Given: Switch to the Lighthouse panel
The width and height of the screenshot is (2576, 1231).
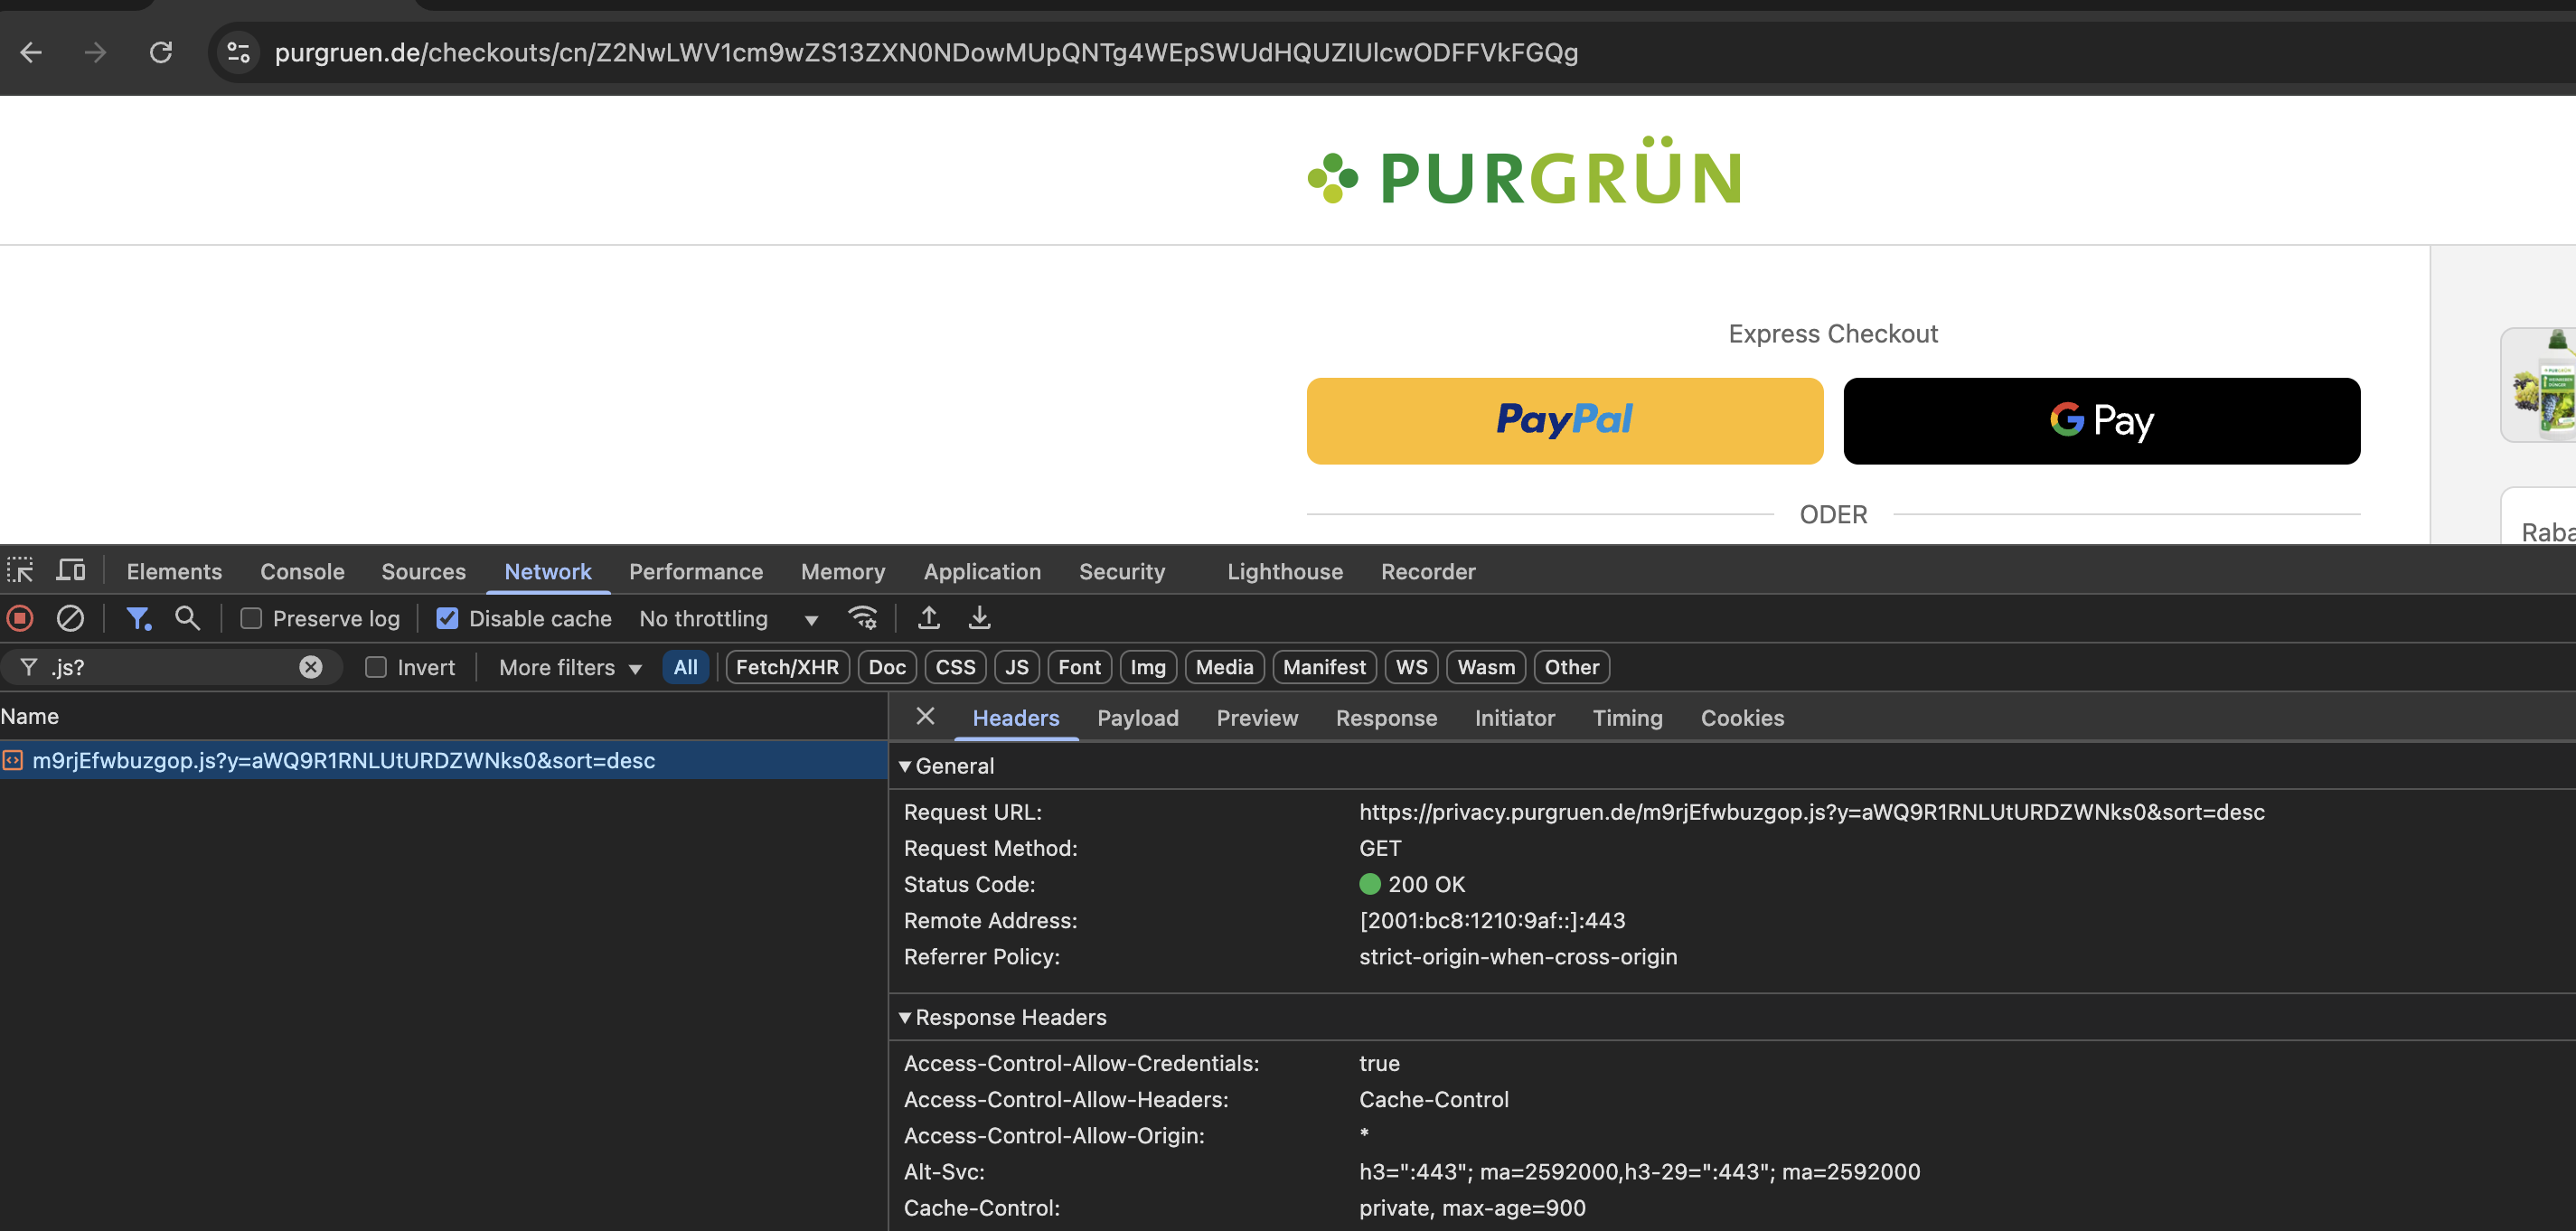Looking at the screenshot, I should tap(1285, 571).
